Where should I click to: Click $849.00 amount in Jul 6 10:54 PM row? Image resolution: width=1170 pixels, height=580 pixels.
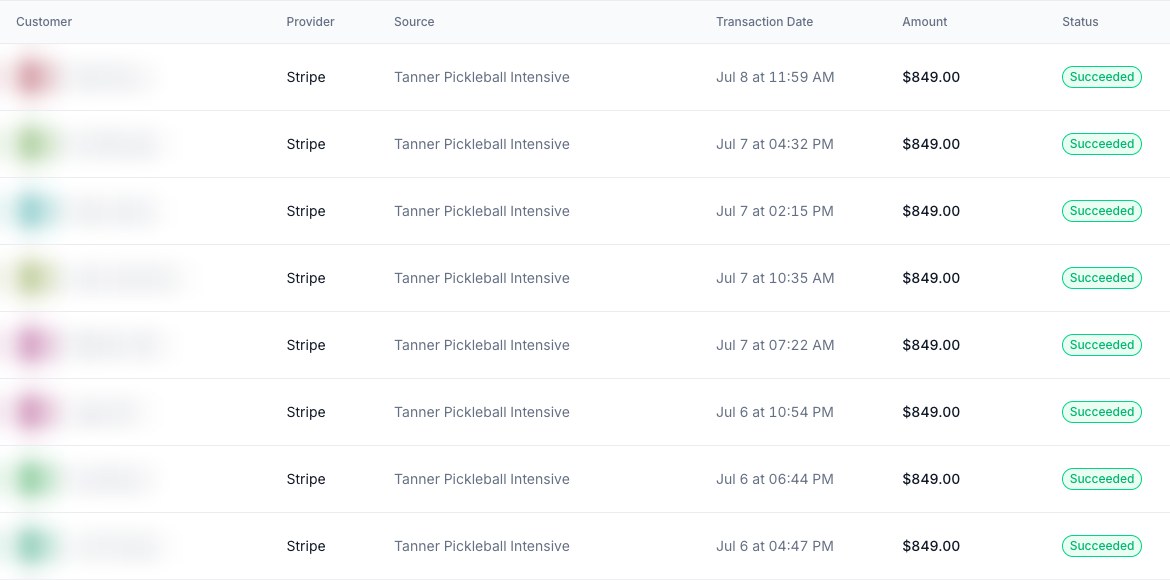(x=930, y=412)
